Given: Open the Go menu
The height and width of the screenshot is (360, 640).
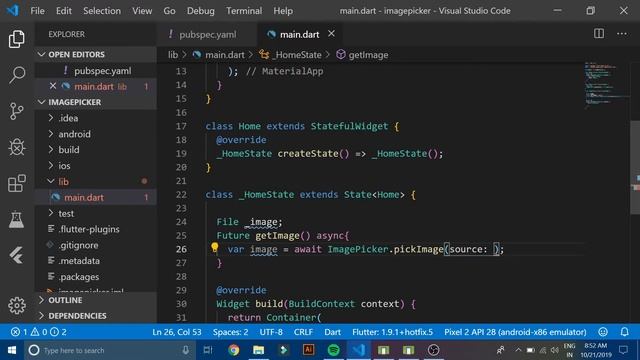Looking at the screenshot, I should click(169, 11).
